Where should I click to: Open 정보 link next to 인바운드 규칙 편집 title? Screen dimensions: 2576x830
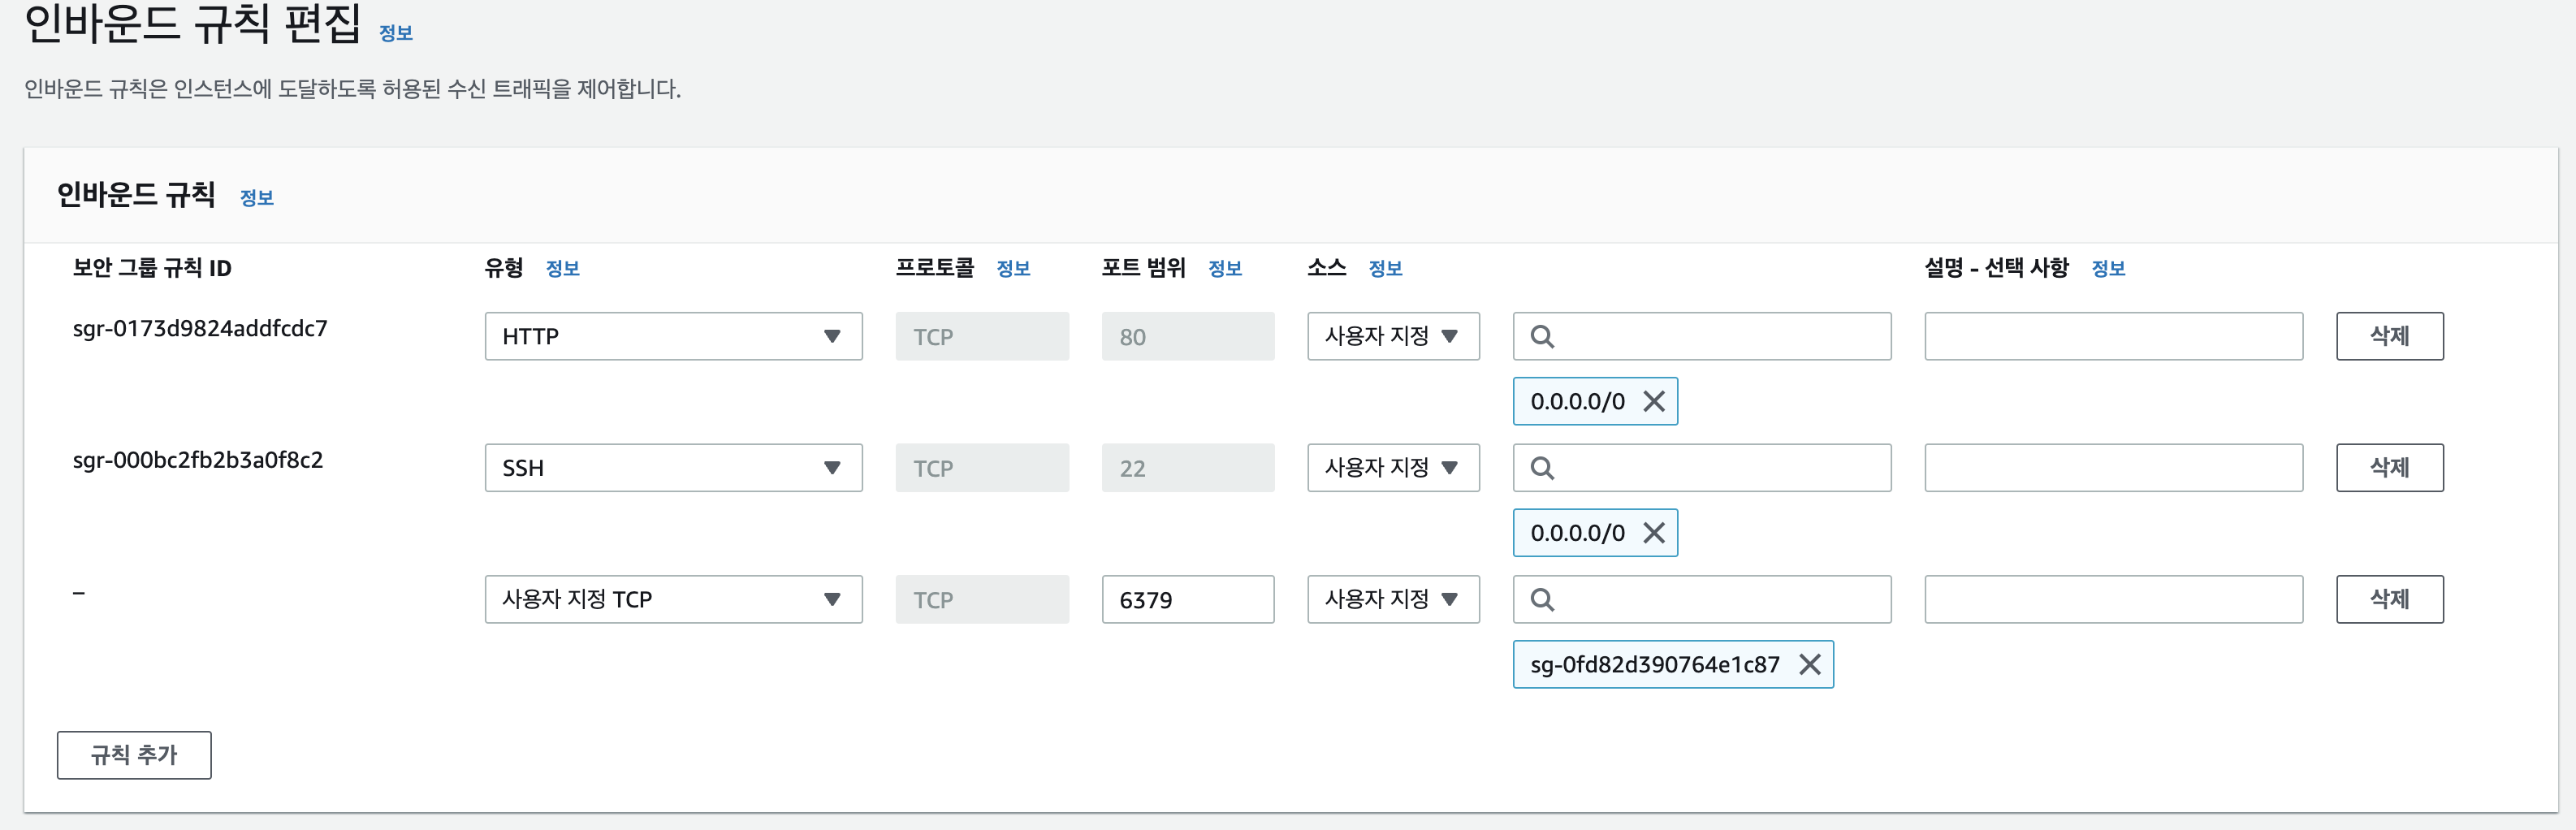tap(396, 33)
